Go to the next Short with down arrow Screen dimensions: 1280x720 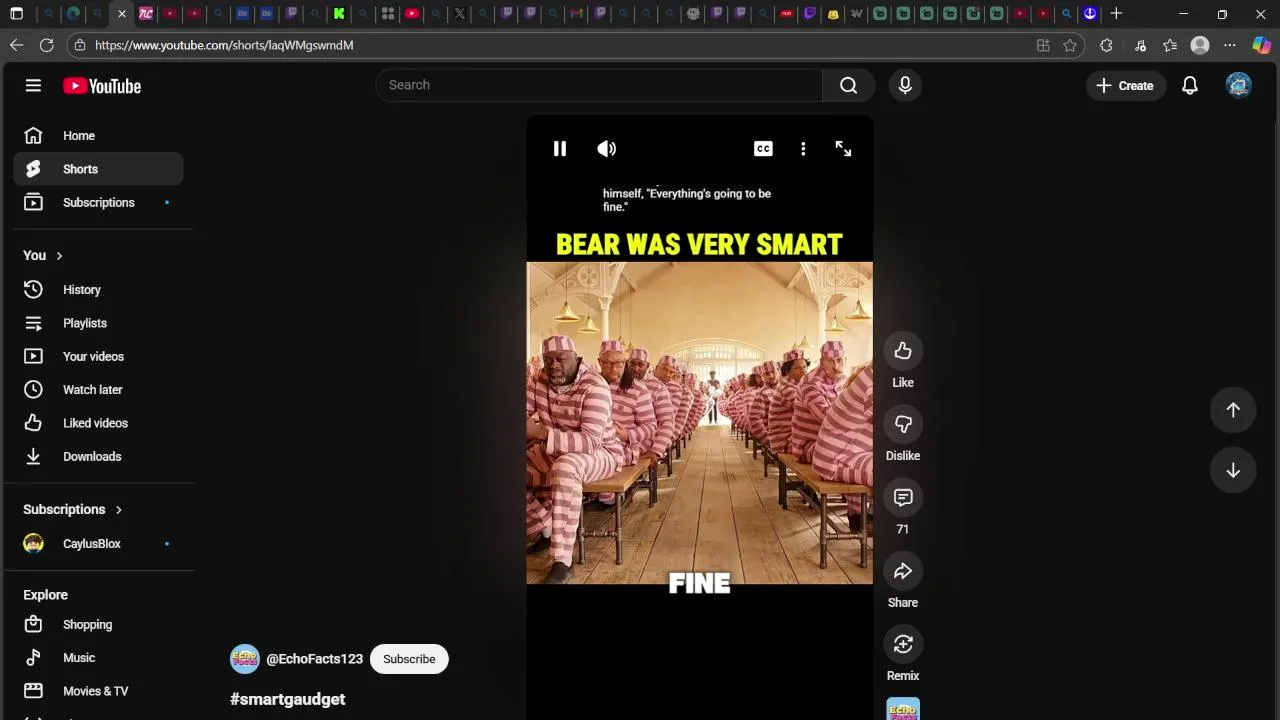(1233, 471)
